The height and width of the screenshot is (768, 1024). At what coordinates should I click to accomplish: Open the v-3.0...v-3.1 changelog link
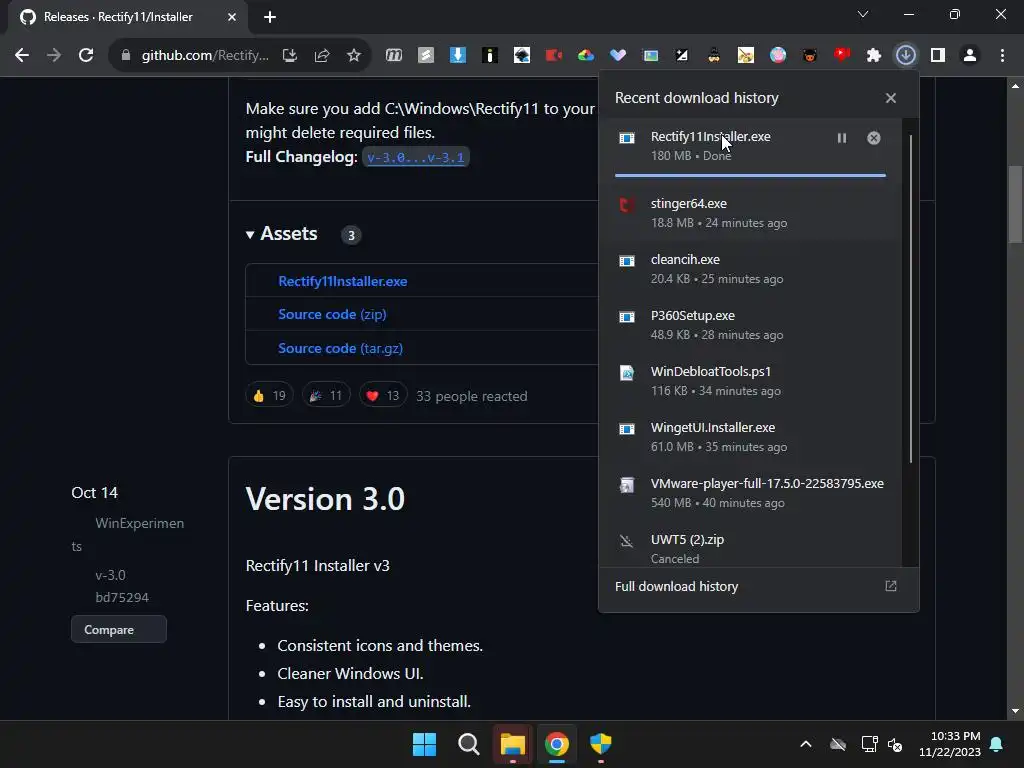[415, 157]
